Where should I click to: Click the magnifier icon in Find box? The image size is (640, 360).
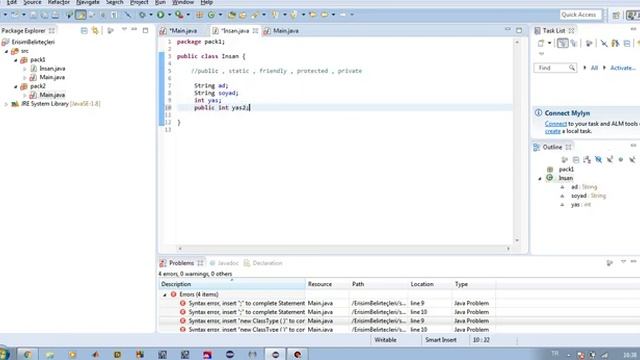[x=572, y=68]
